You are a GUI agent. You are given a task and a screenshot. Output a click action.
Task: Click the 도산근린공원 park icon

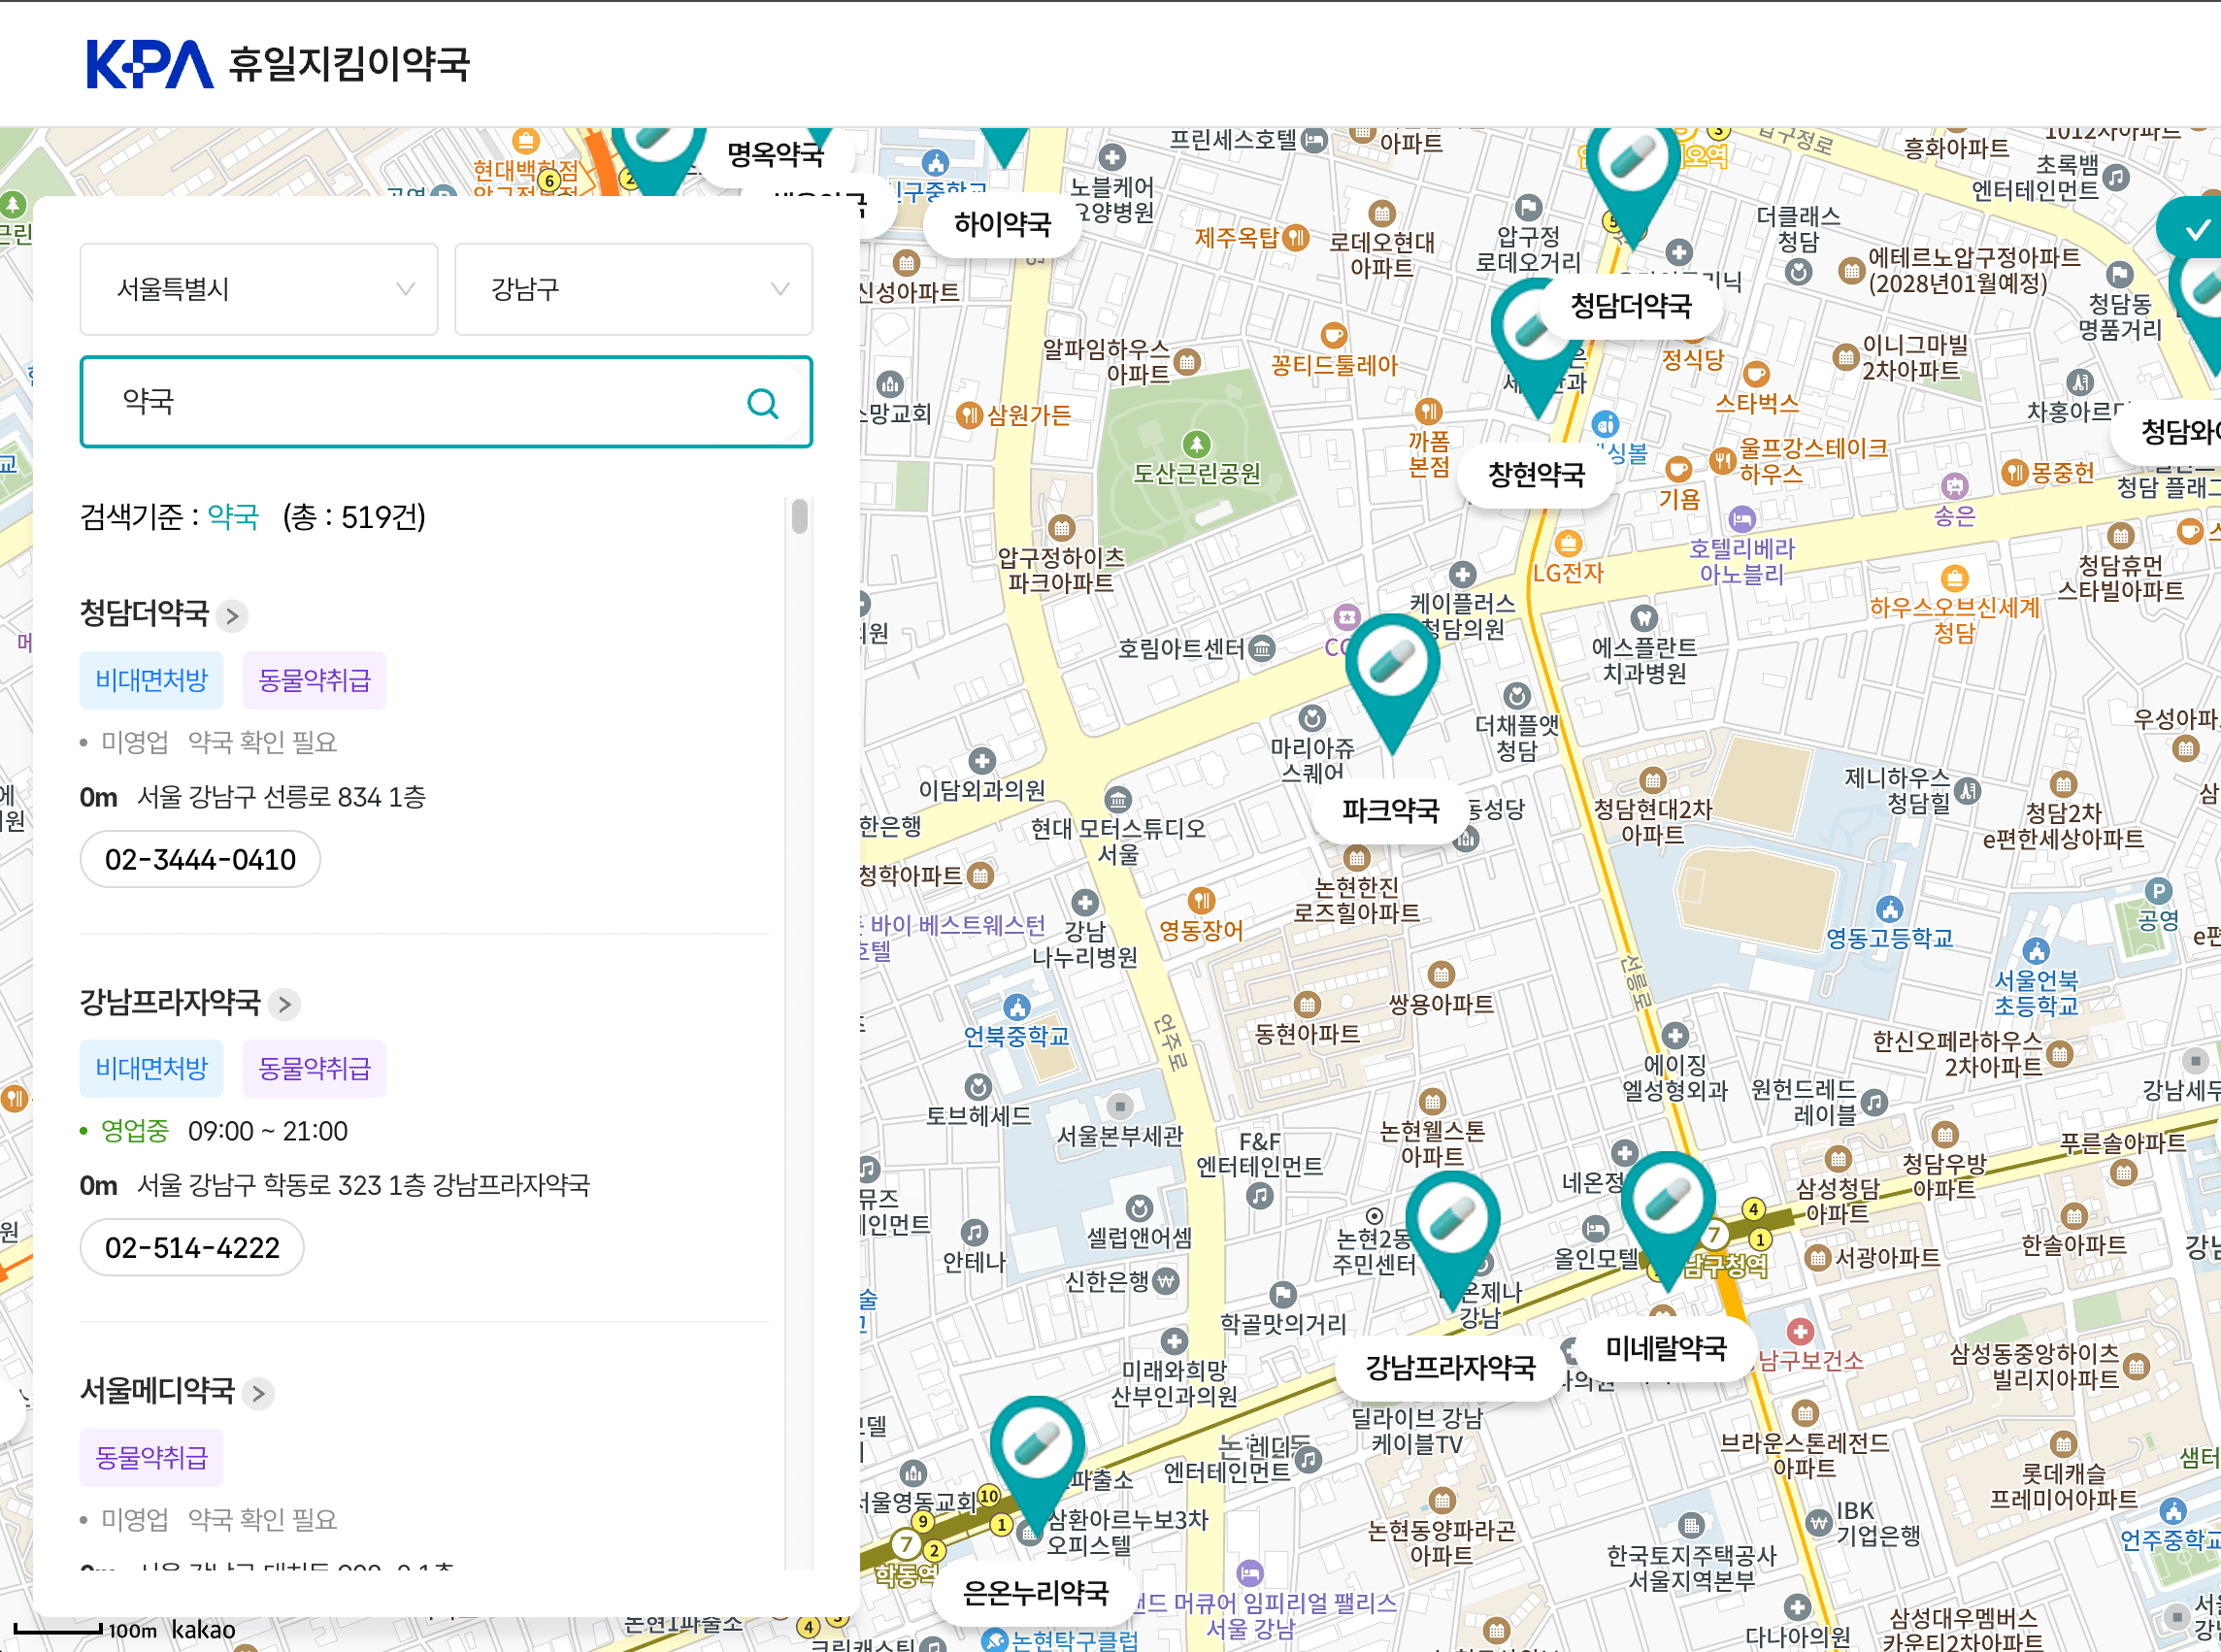(1196, 443)
